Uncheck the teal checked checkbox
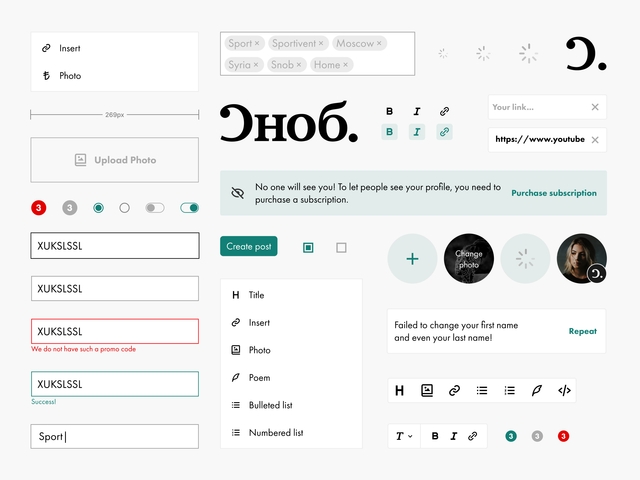This screenshot has width=640, height=480. click(x=308, y=247)
